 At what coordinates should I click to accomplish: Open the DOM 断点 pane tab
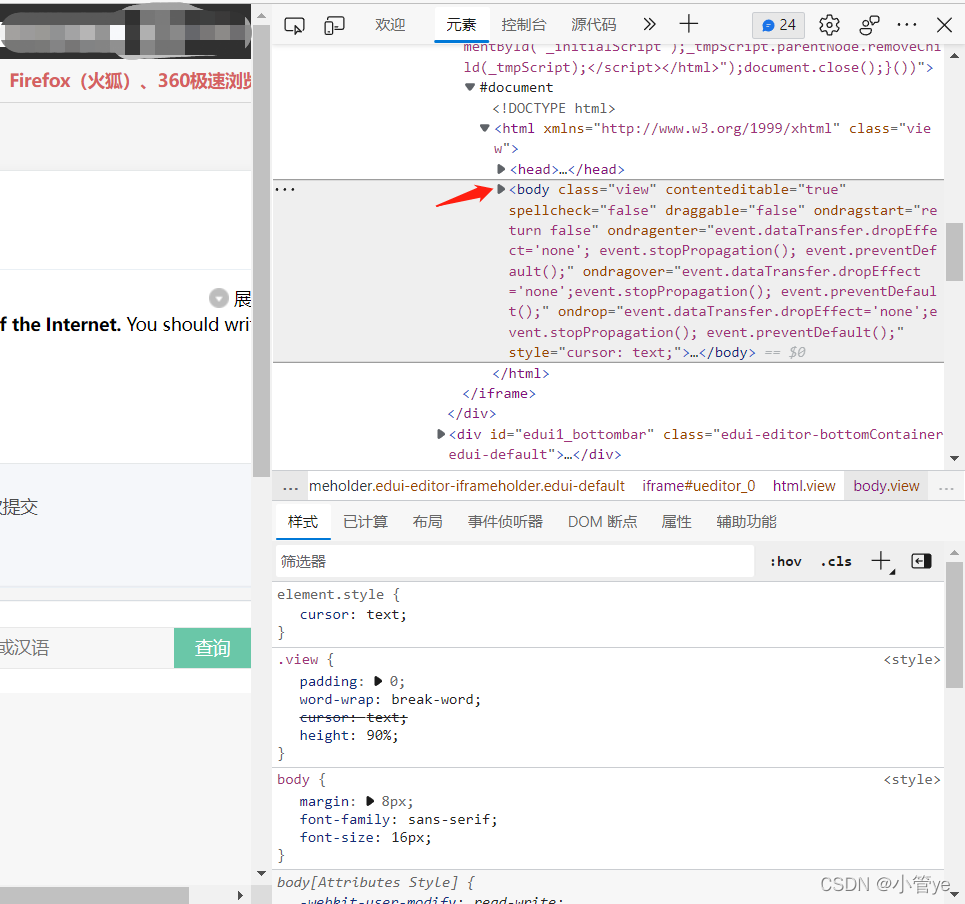click(x=602, y=522)
